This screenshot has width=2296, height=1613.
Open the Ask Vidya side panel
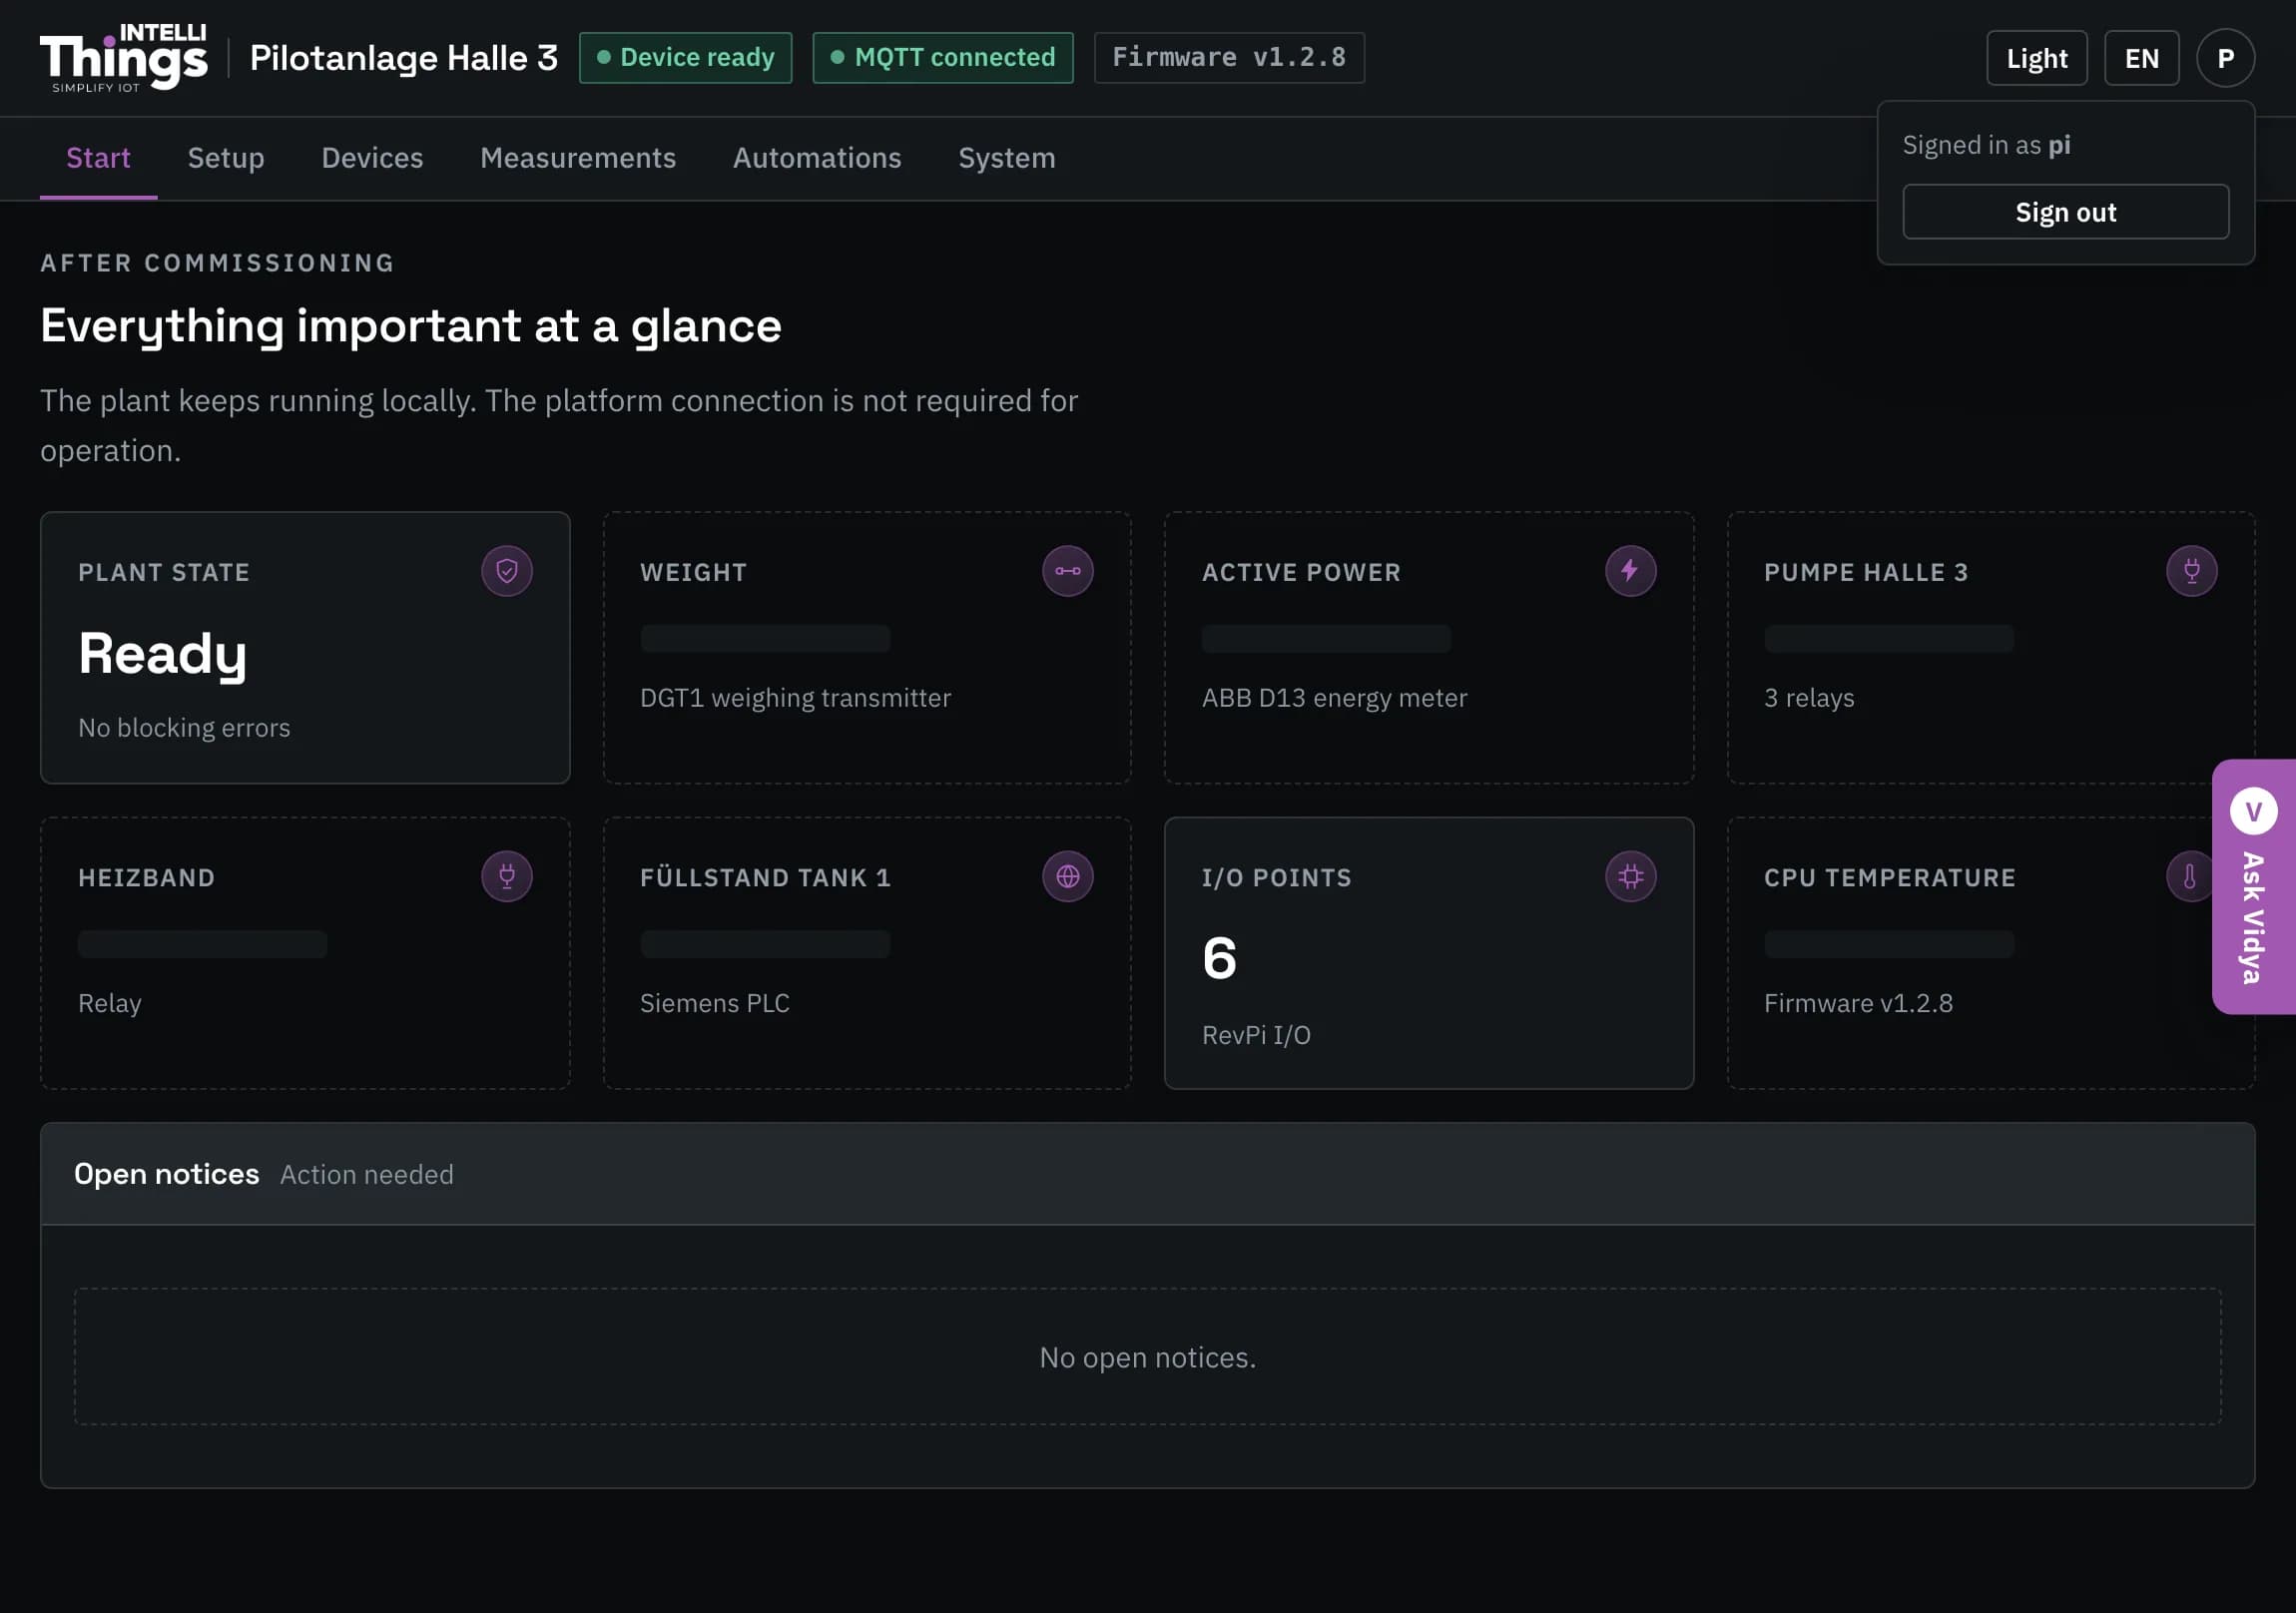pyautogui.click(x=2253, y=886)
